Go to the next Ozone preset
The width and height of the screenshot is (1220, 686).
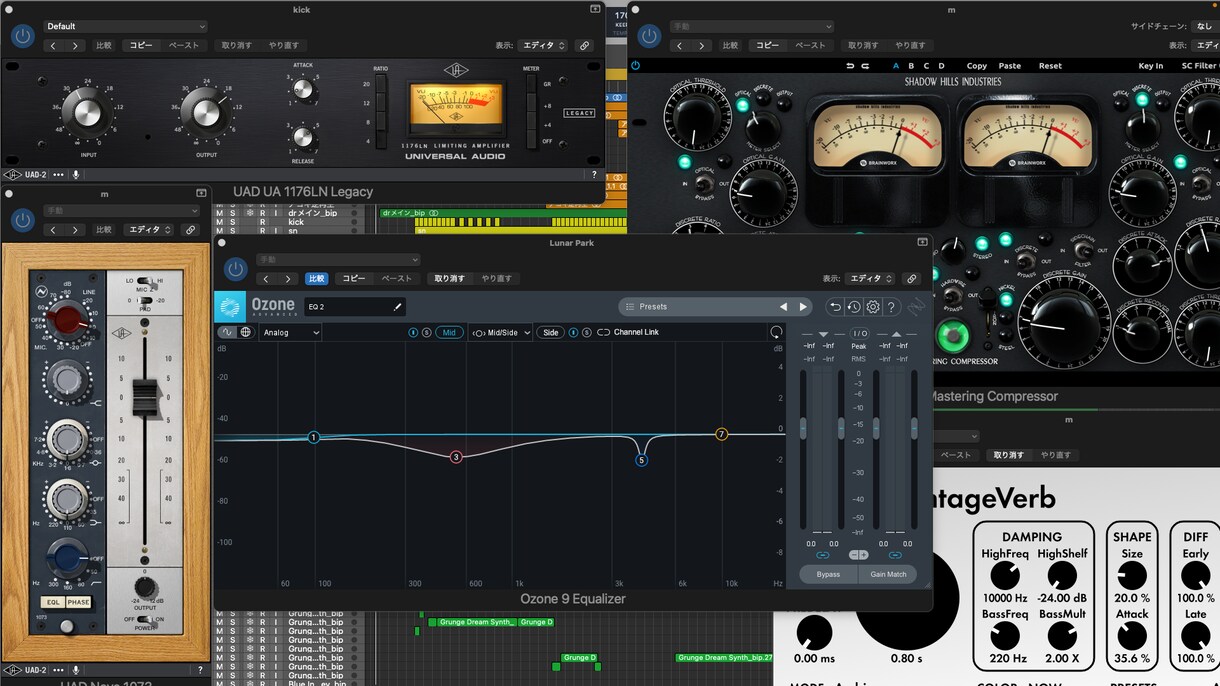pyautogui.click(x=803, y=307)
